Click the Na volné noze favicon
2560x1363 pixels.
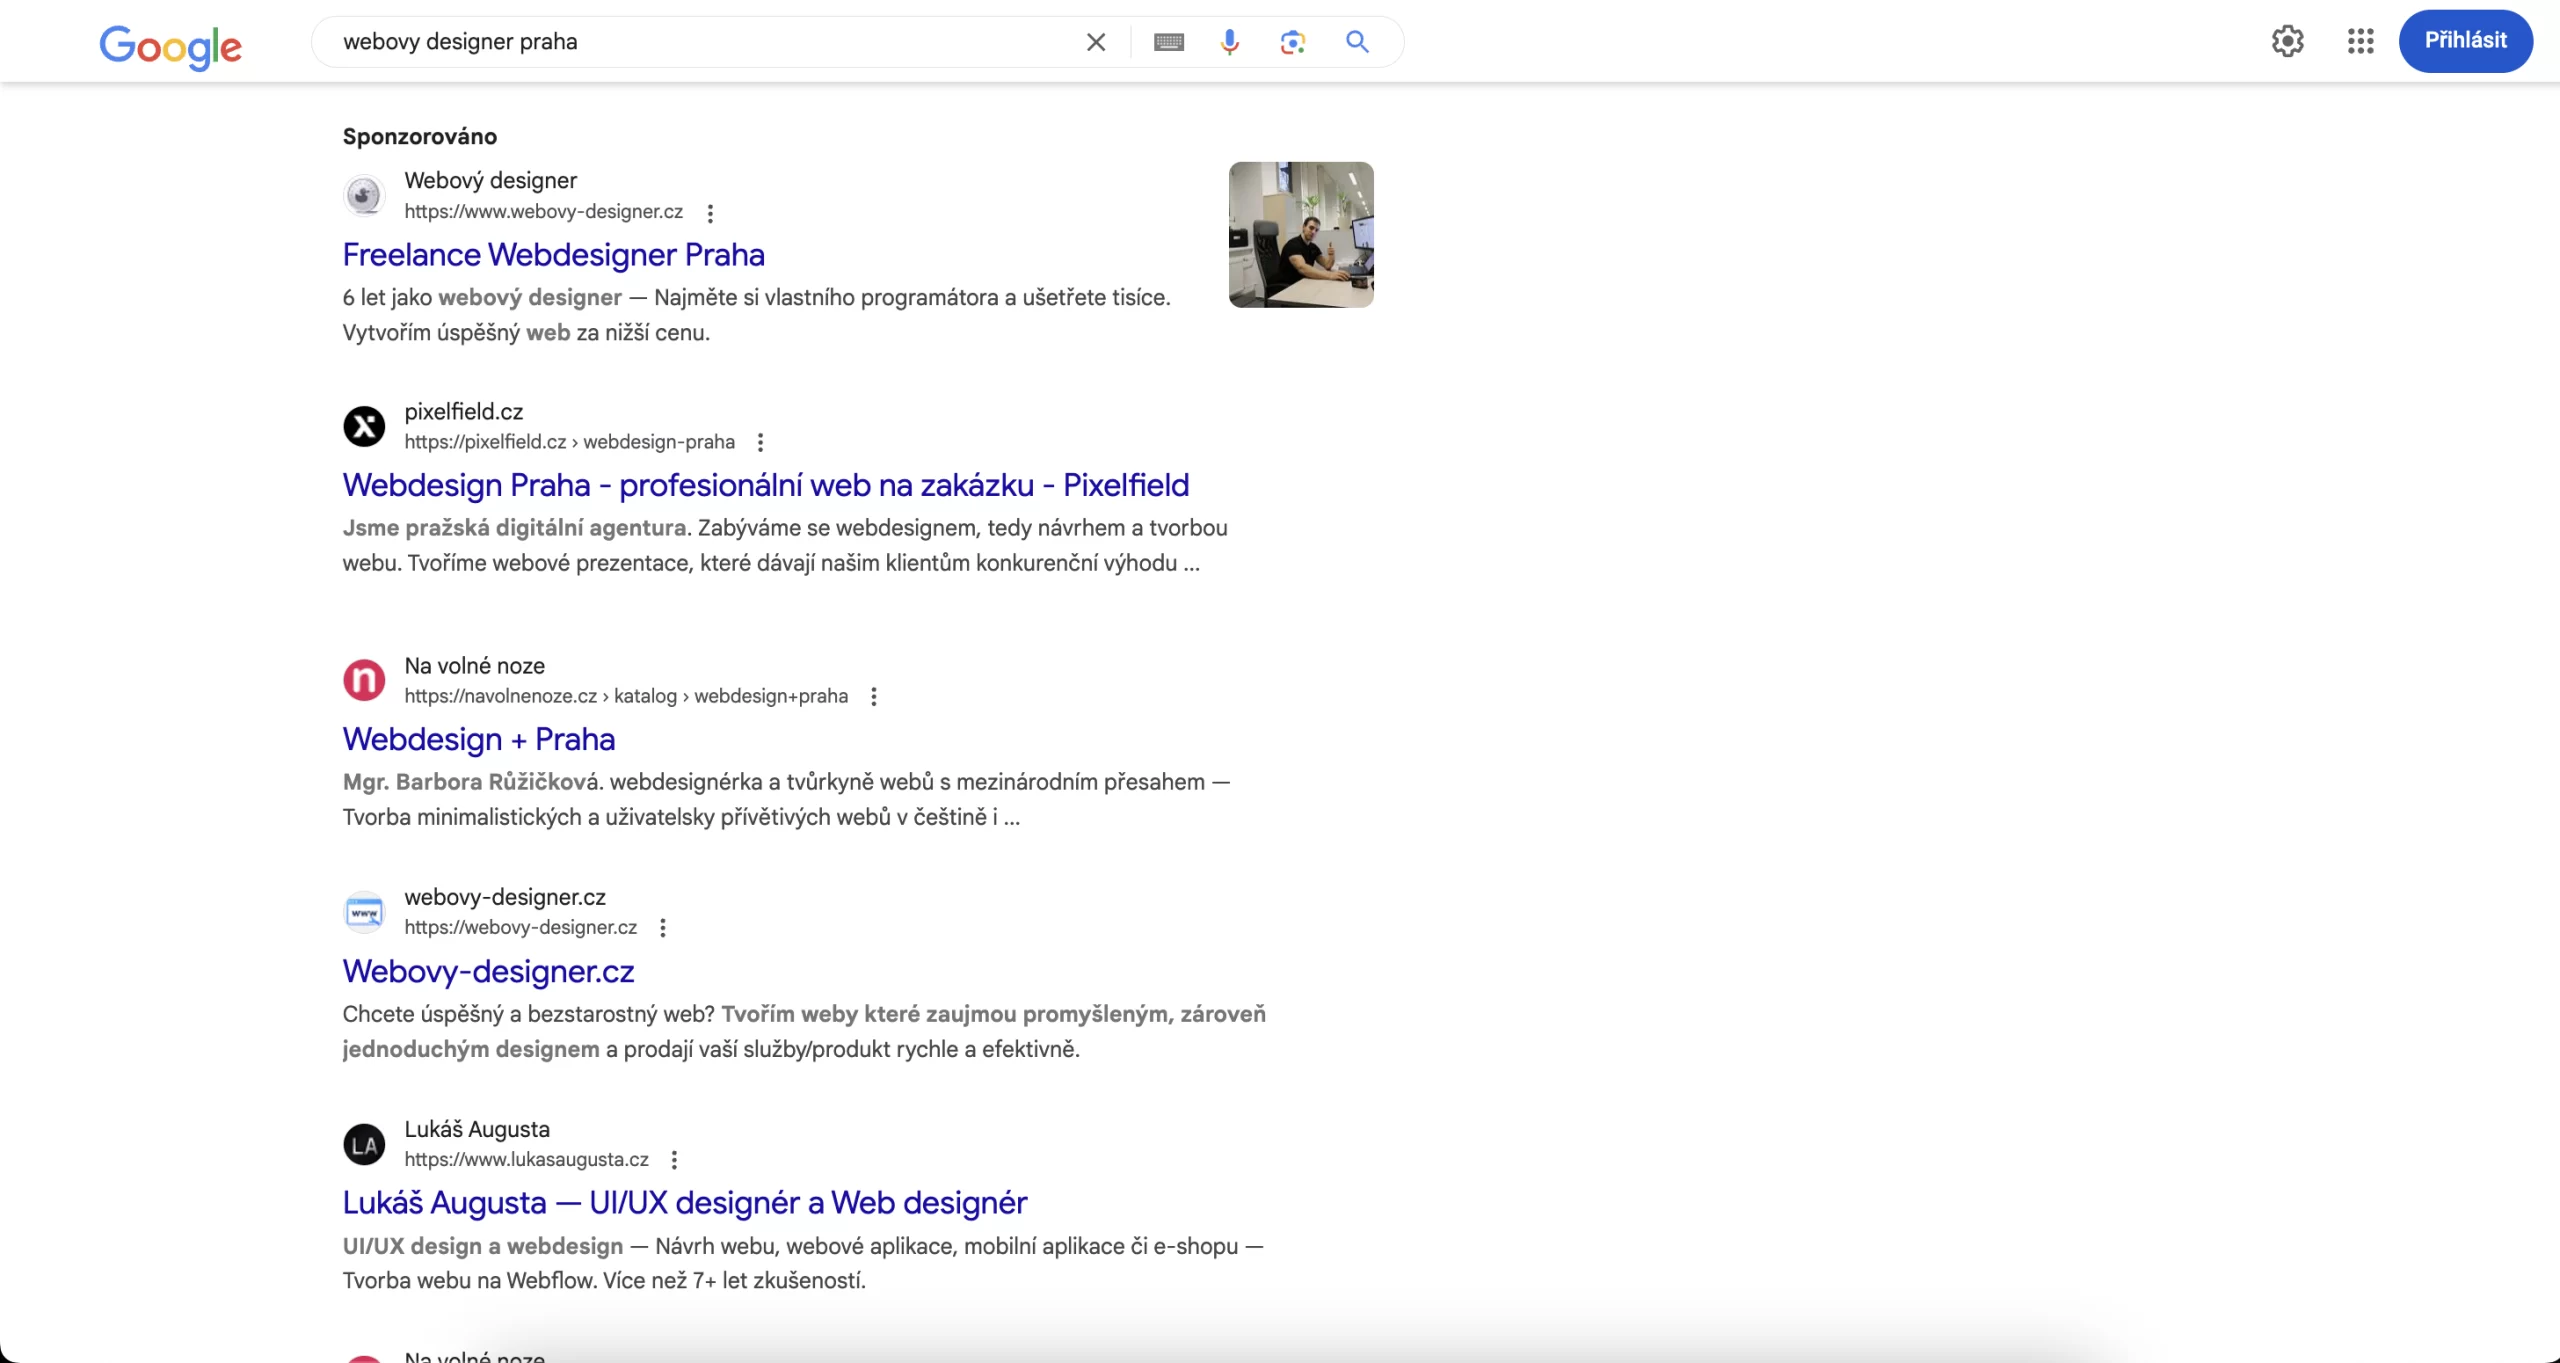[364, 680]
